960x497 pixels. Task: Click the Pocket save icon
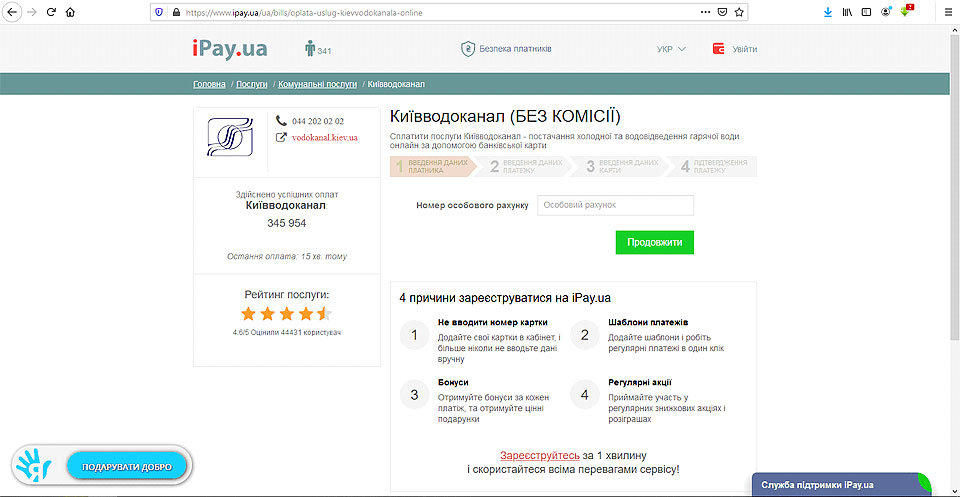[722, 12]
